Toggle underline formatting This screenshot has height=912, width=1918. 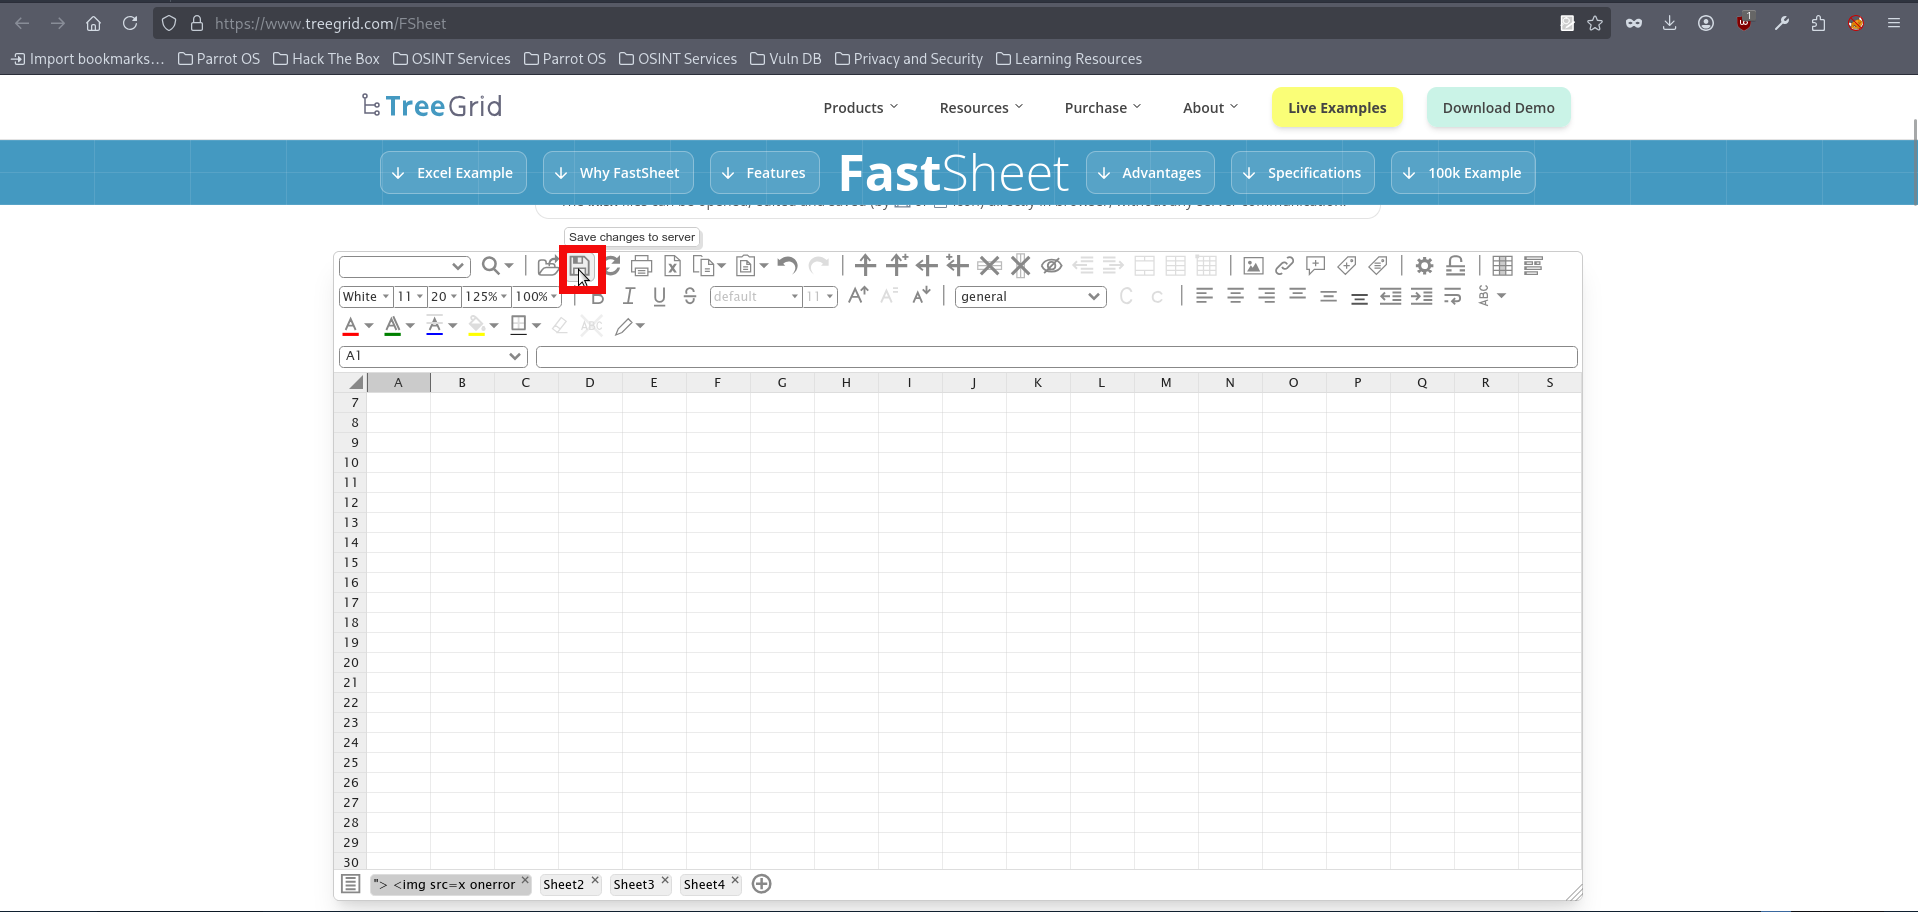pos(659,296)
